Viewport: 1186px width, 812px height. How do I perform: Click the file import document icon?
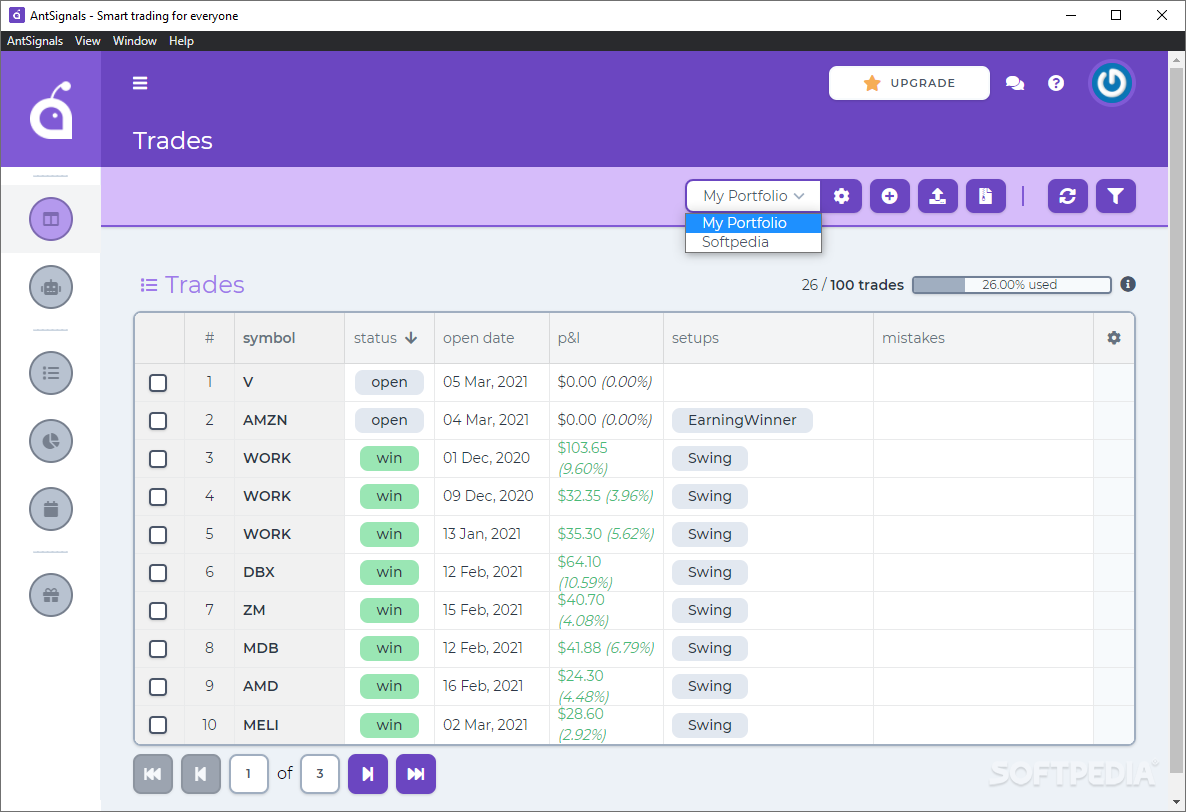(986, 197)
